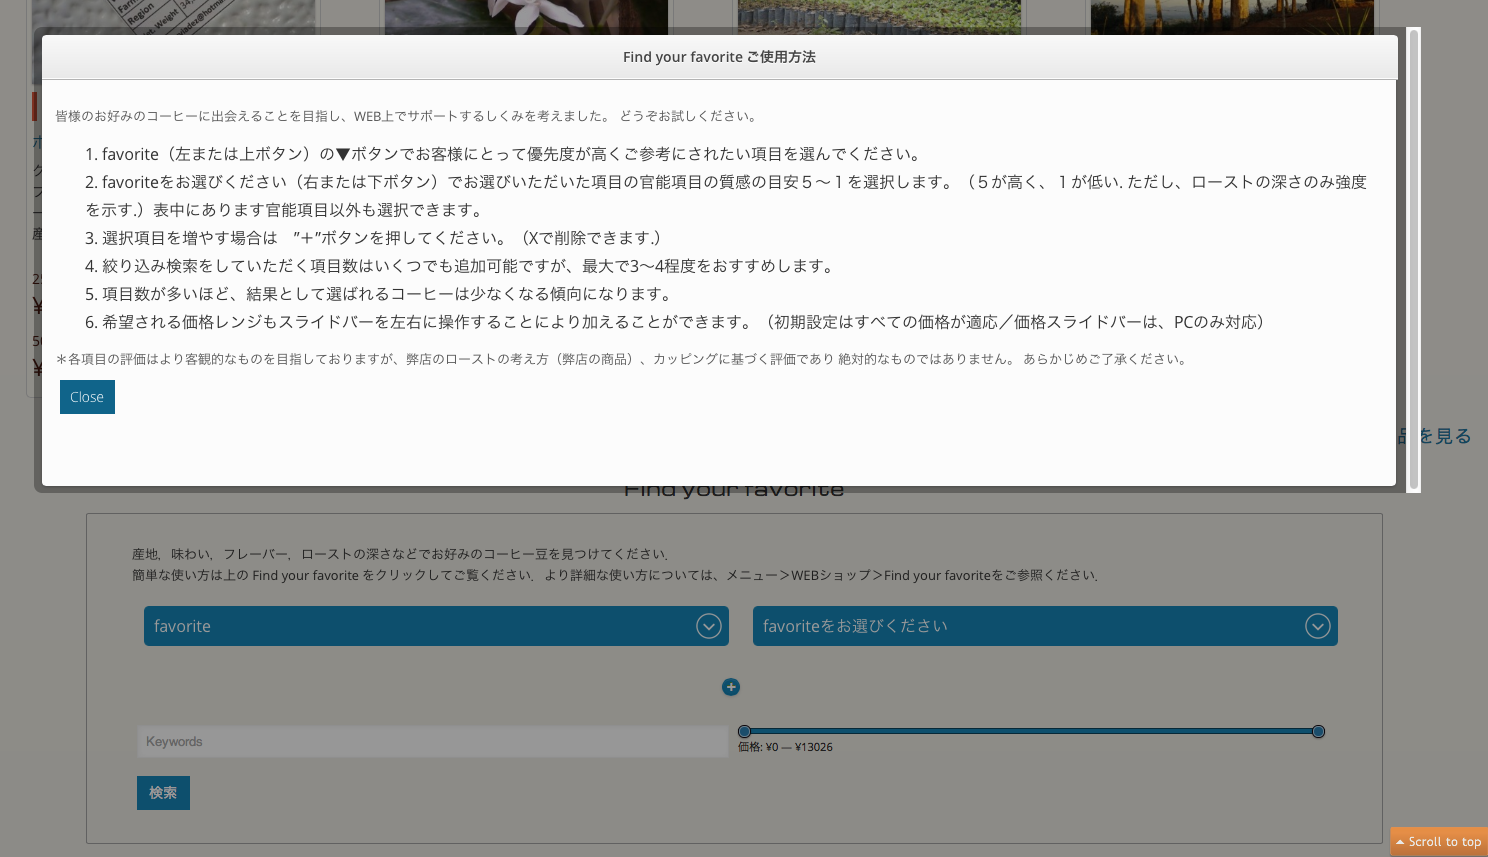Focus the Keywords input field
Viewport: 1488px width, 857px height.
(433, 741)
